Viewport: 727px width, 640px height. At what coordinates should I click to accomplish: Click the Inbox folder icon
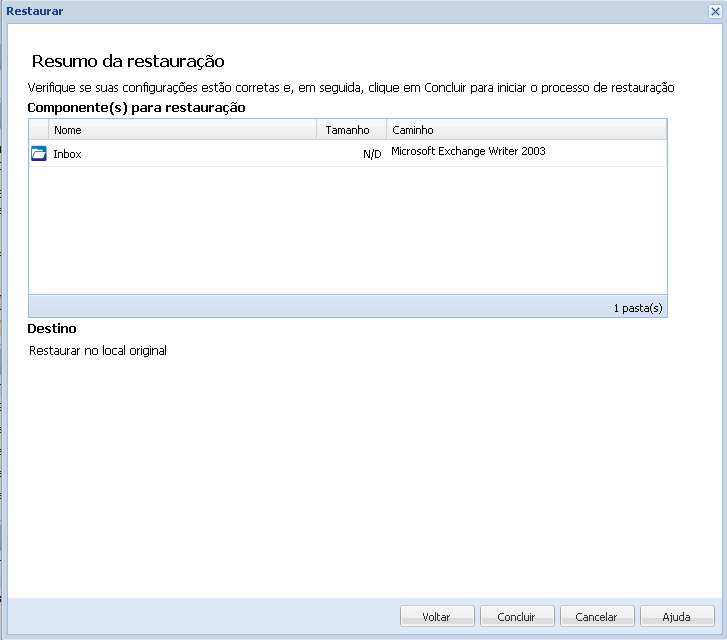[x=39, y=154]
